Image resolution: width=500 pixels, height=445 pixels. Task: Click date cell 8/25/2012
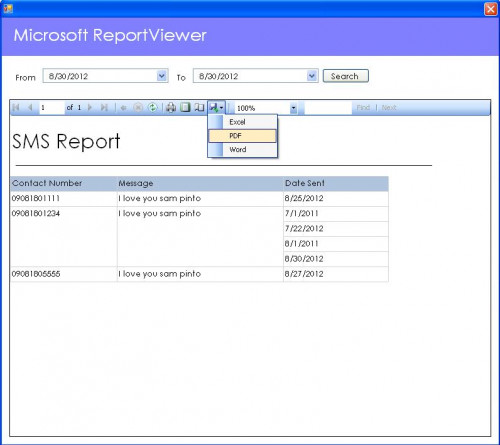(x=336, y=199)
